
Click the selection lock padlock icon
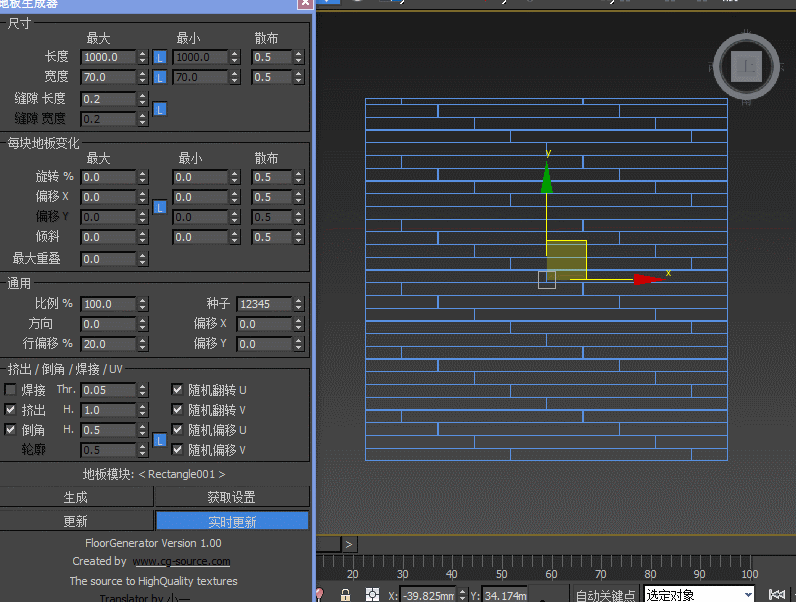(x=345, y=595)
